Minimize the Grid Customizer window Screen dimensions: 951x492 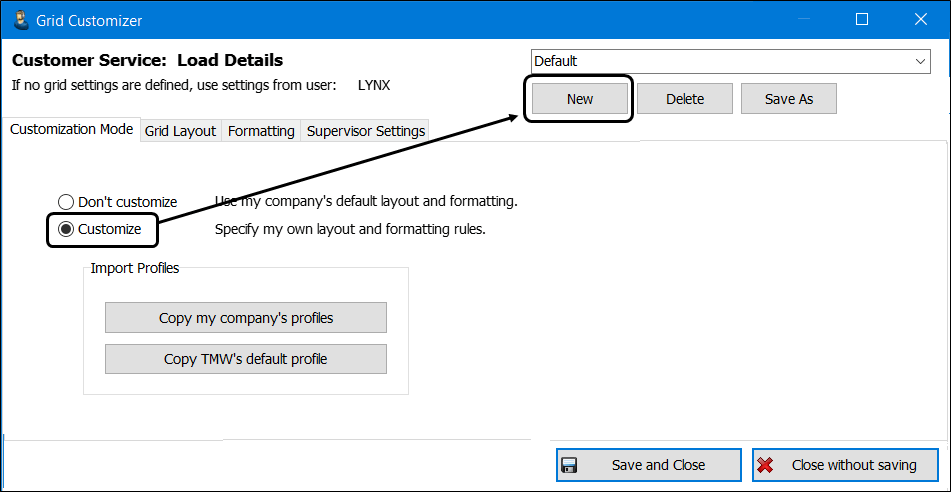point(804,20)
